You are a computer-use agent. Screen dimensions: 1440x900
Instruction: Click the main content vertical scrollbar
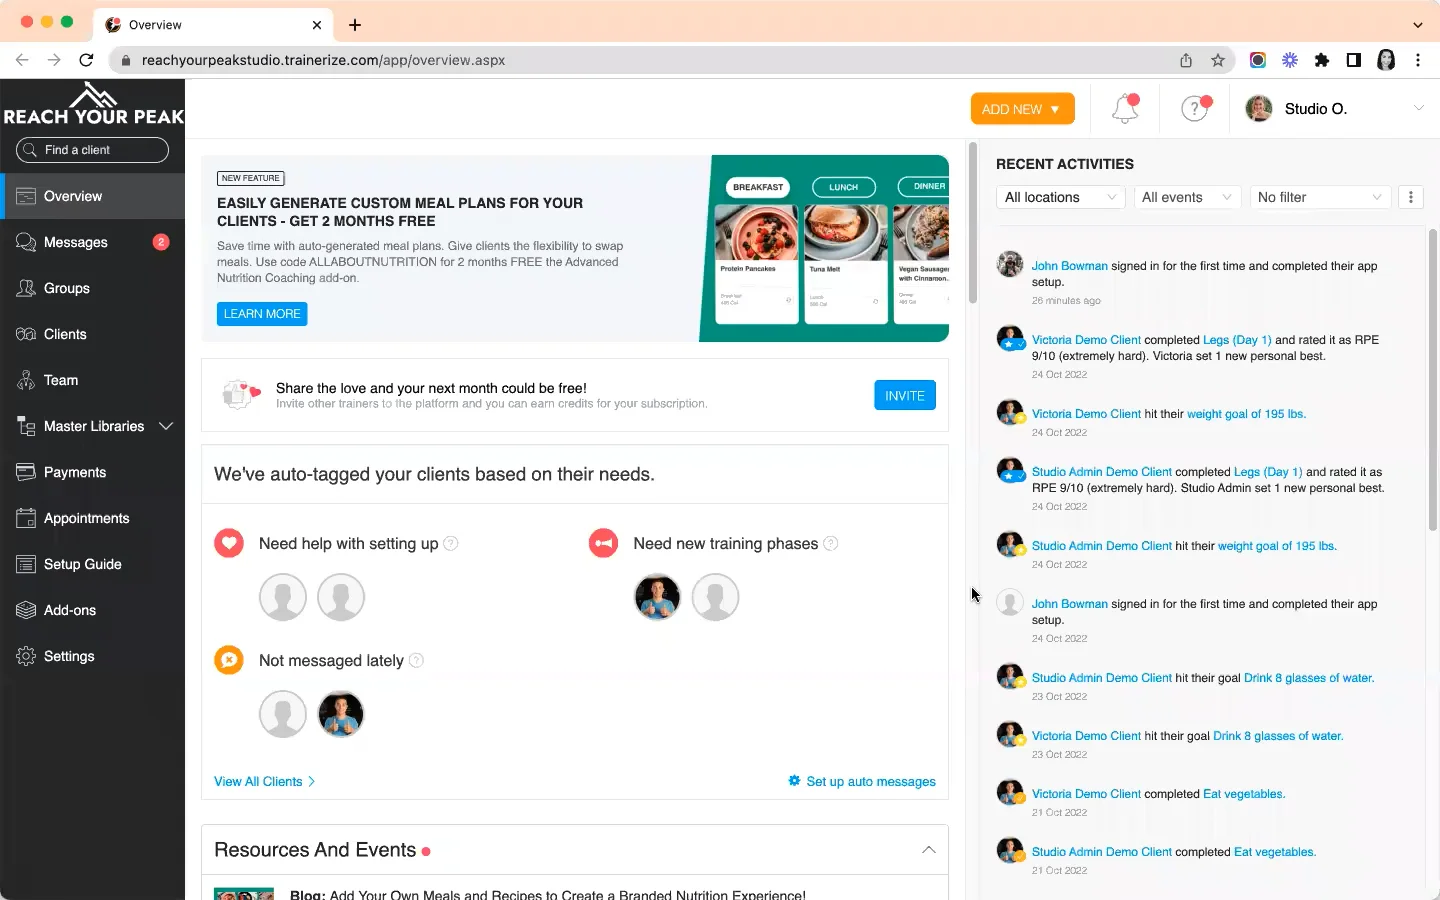tap(972, 224)
